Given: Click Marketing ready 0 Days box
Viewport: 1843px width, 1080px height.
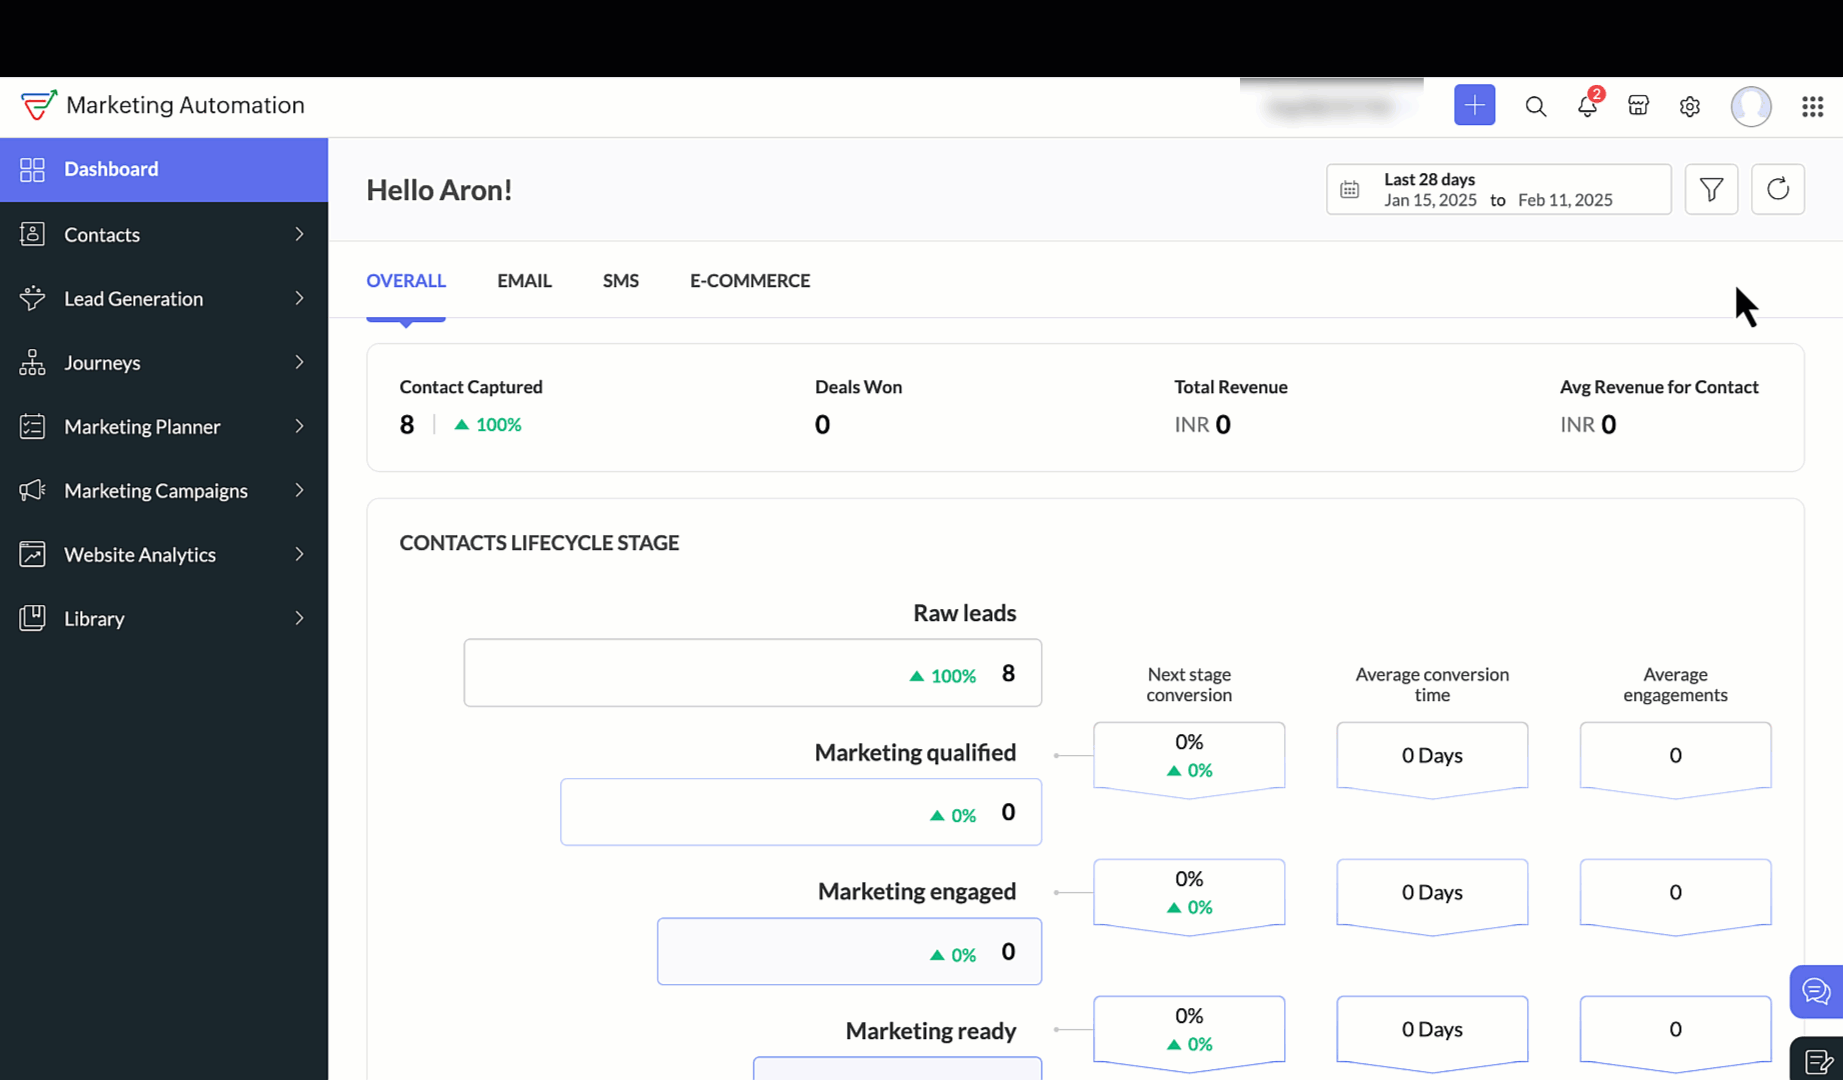Looking at the screenshot, I should click(x=1432, y=1033).
